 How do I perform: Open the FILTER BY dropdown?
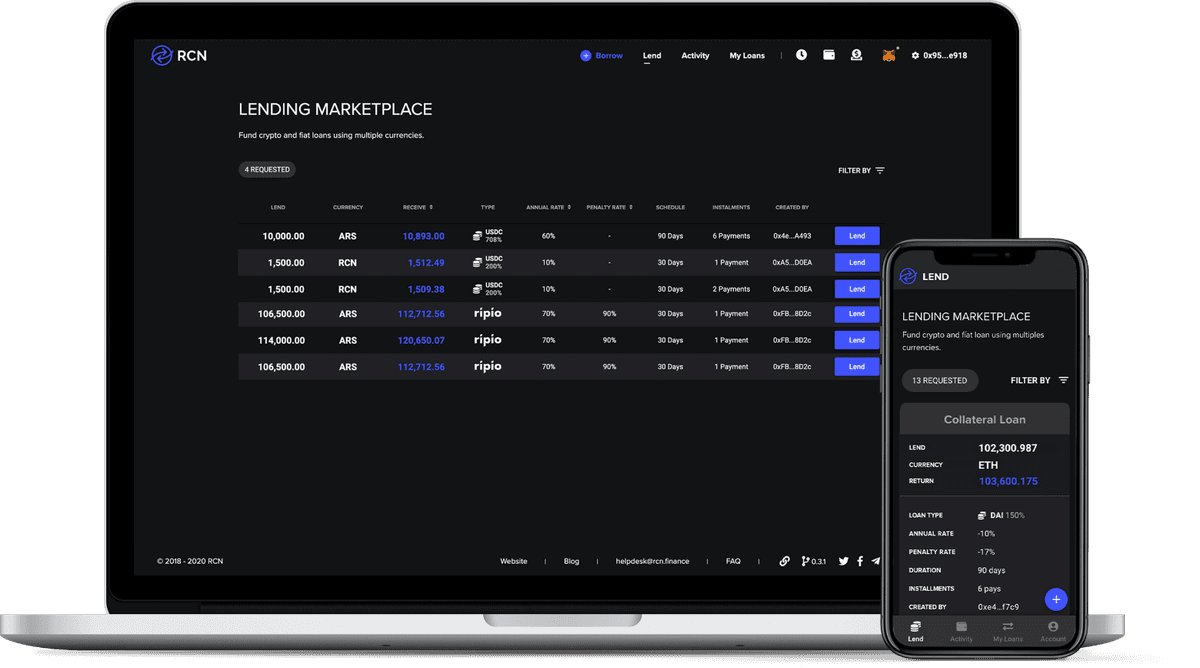point(860,170)
